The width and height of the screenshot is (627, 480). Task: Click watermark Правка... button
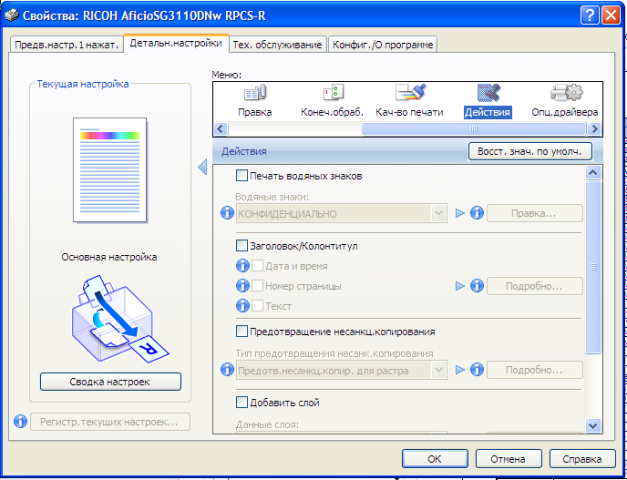534,214
